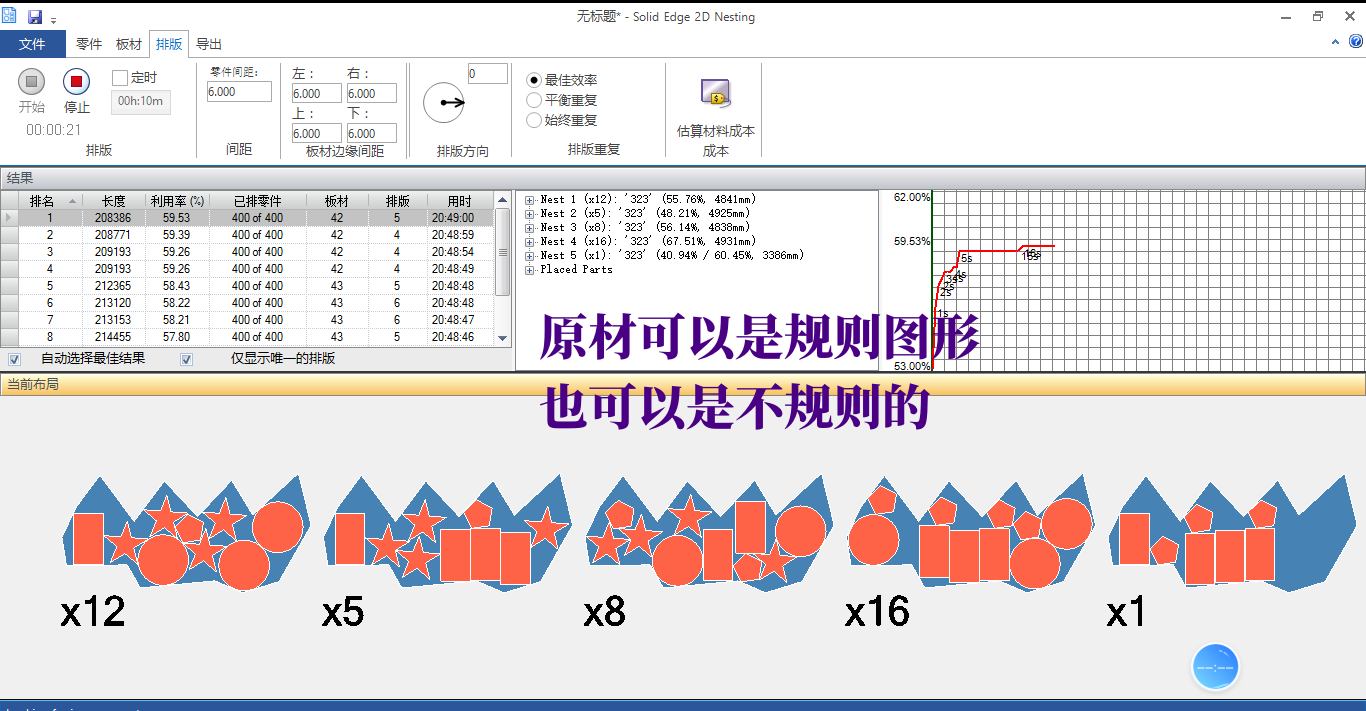Expand Nest 2 (x5) tree node
The height and width of the screenshot is (711, 1366).
pyautogui.click(x=529, y=214)
